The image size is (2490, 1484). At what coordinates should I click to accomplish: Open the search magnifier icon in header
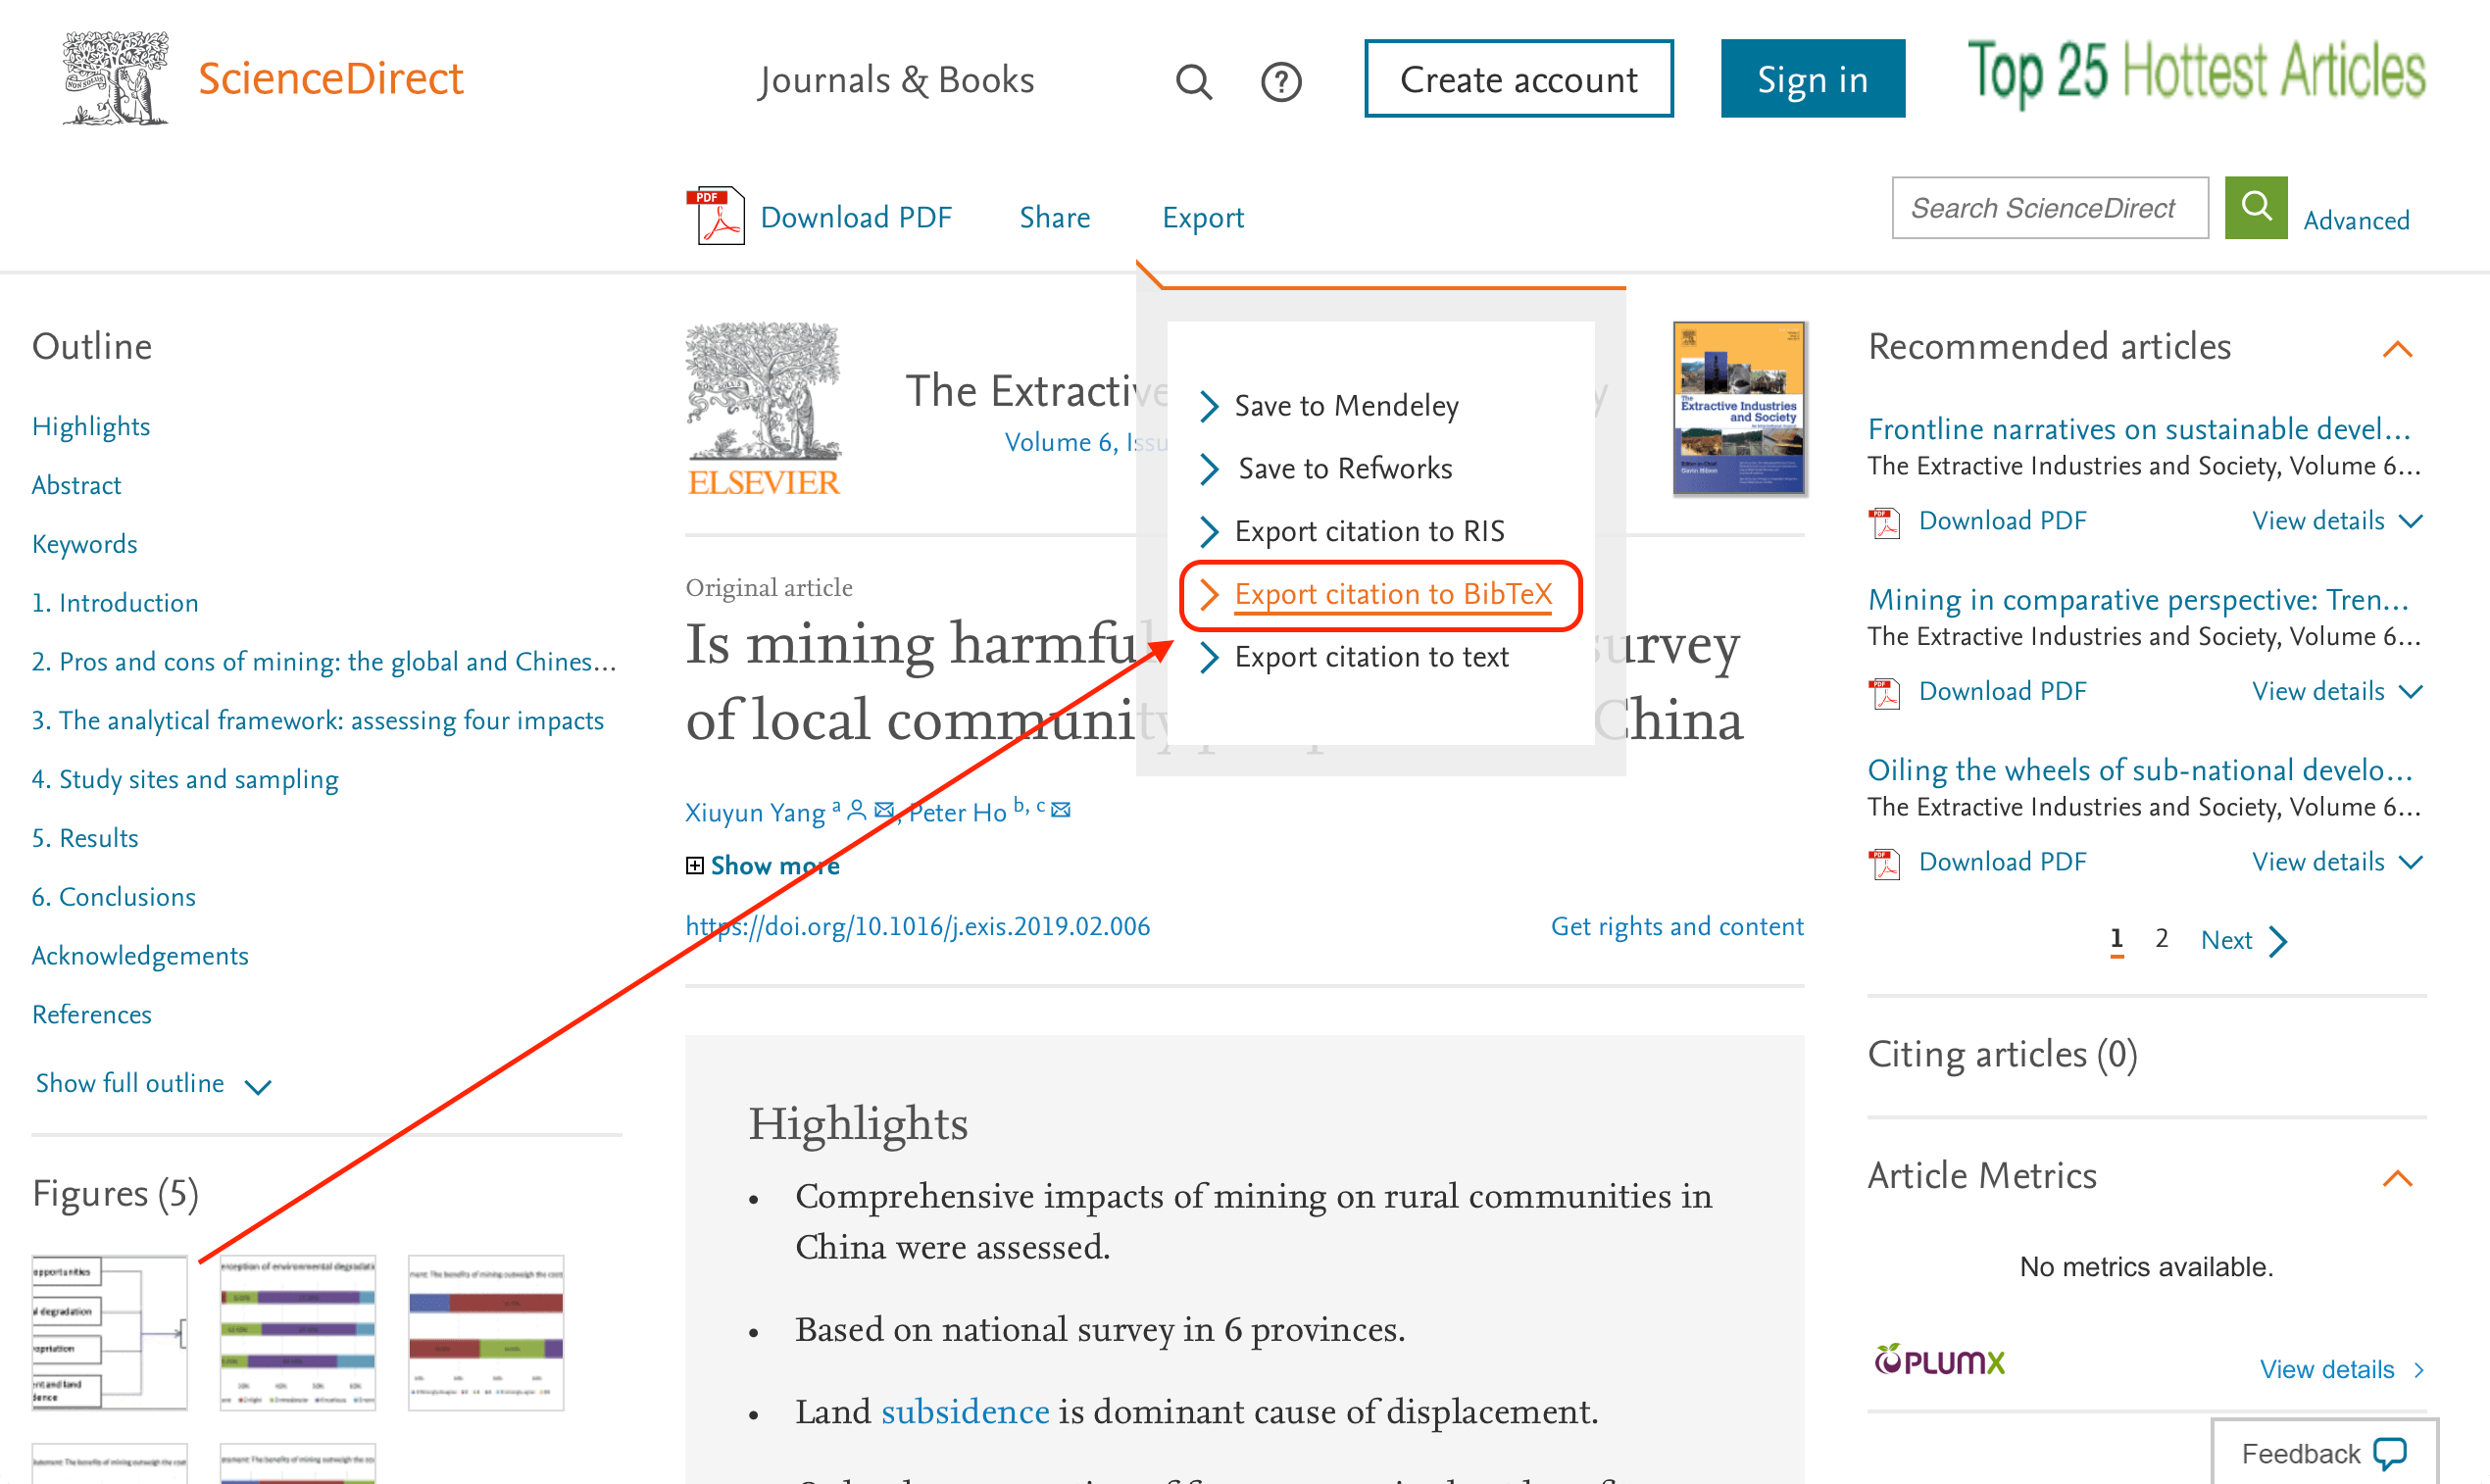point(1193,81)
